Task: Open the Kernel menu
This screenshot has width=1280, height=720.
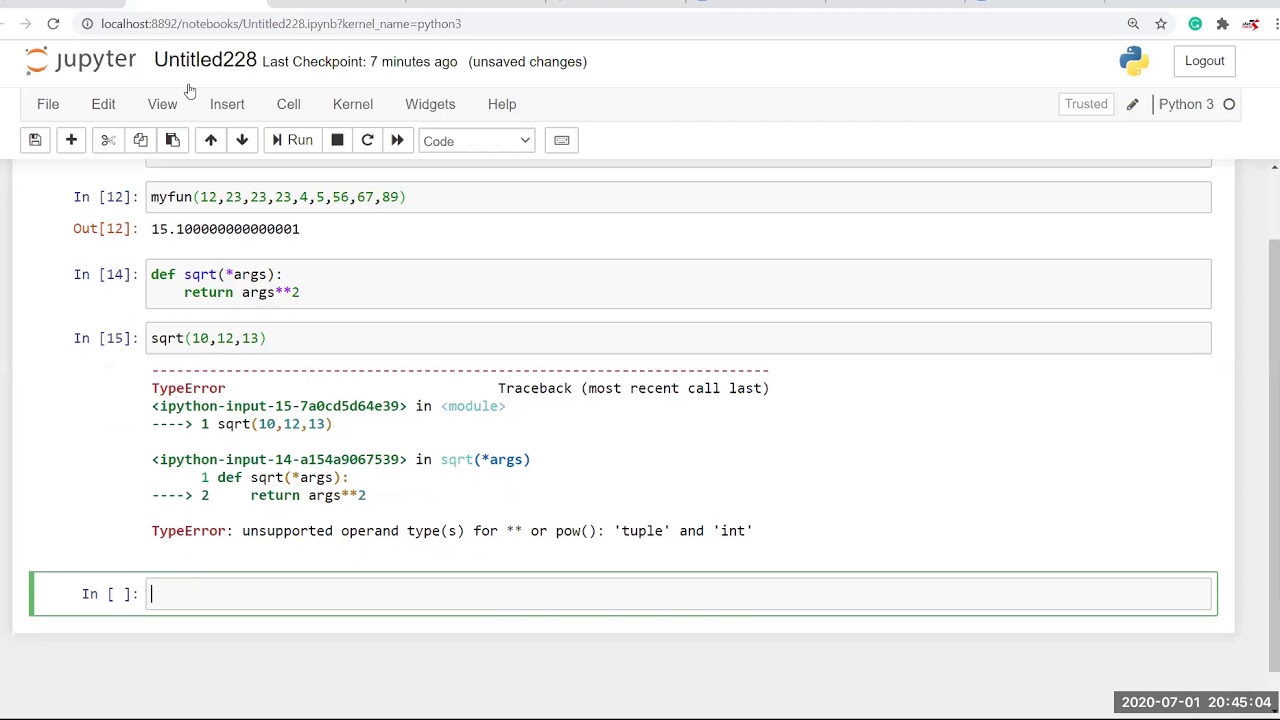Action: 353,104
